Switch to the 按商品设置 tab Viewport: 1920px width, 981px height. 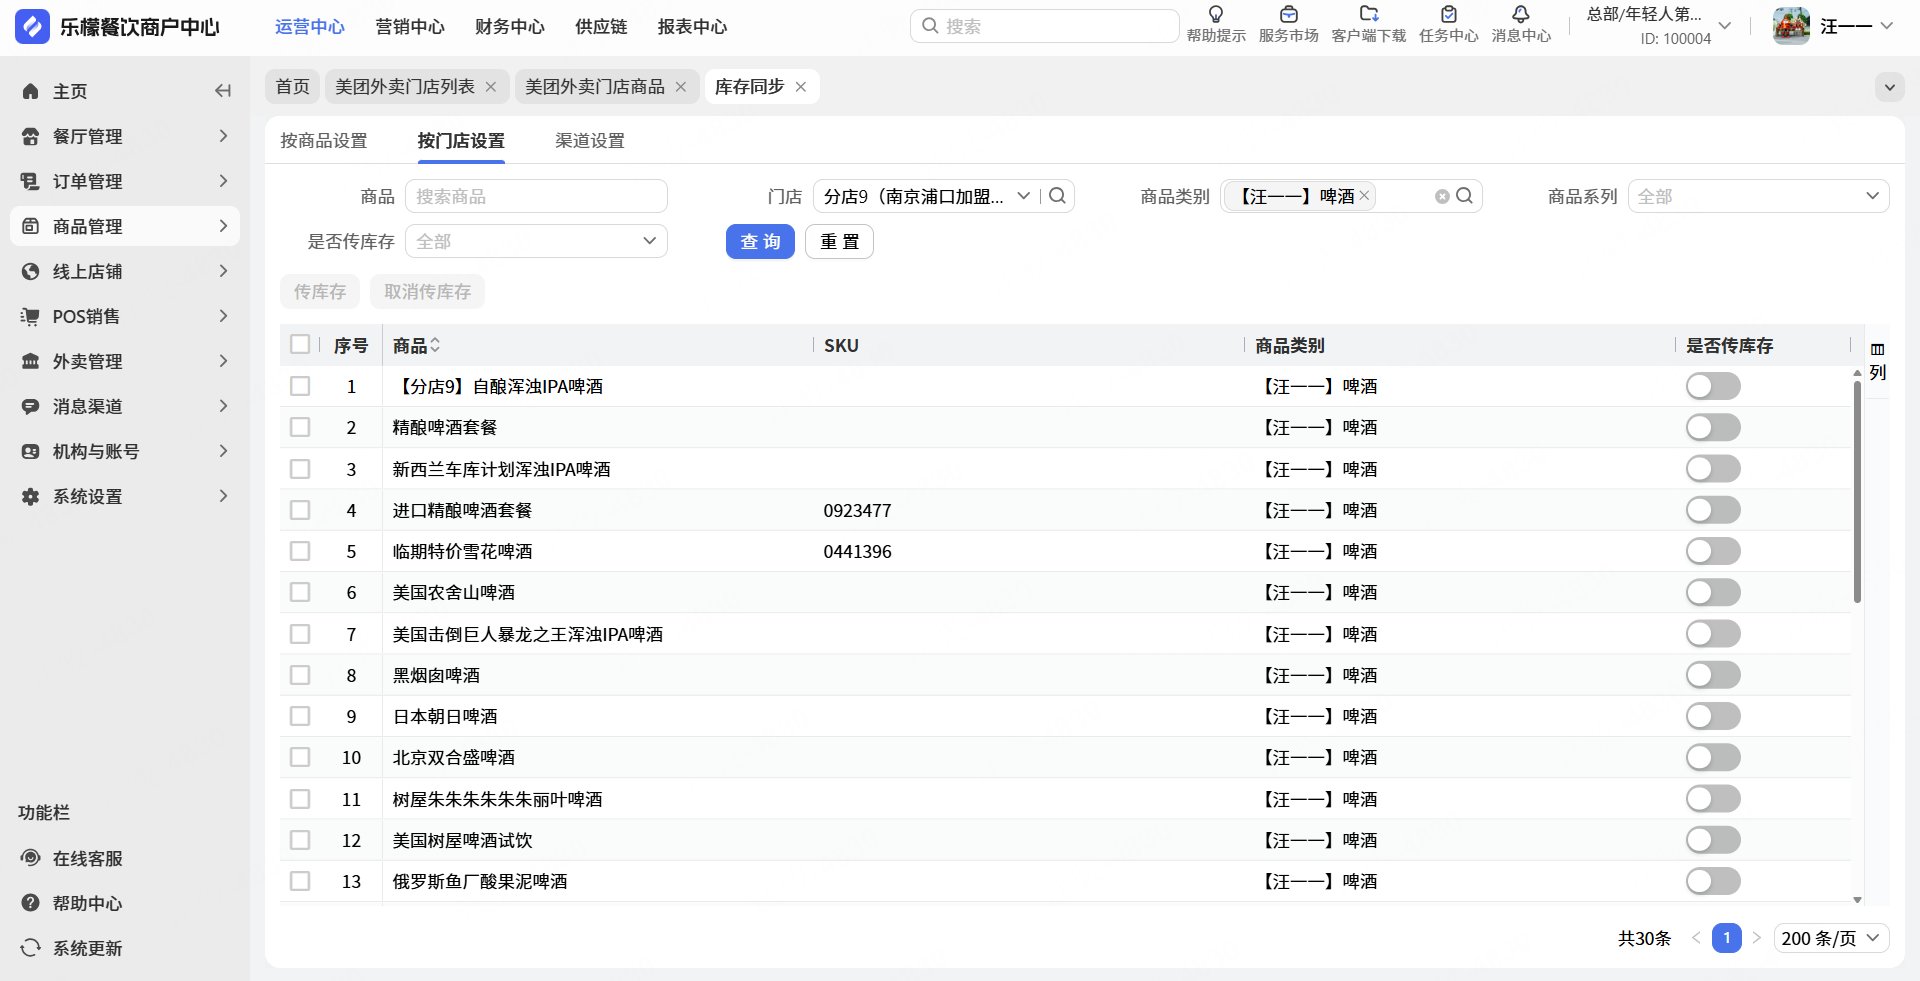(x=324, y=141)
